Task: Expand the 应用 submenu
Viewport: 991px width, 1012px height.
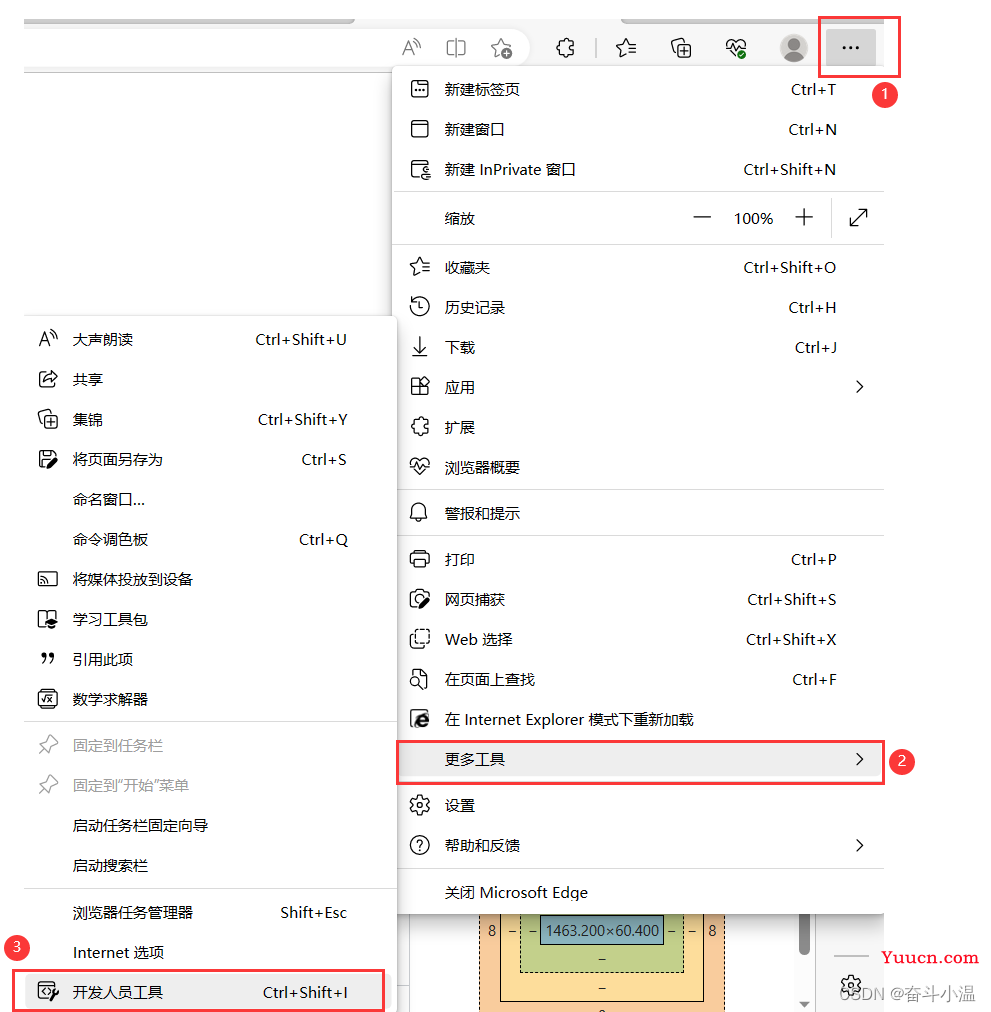Action: point(638,388)
